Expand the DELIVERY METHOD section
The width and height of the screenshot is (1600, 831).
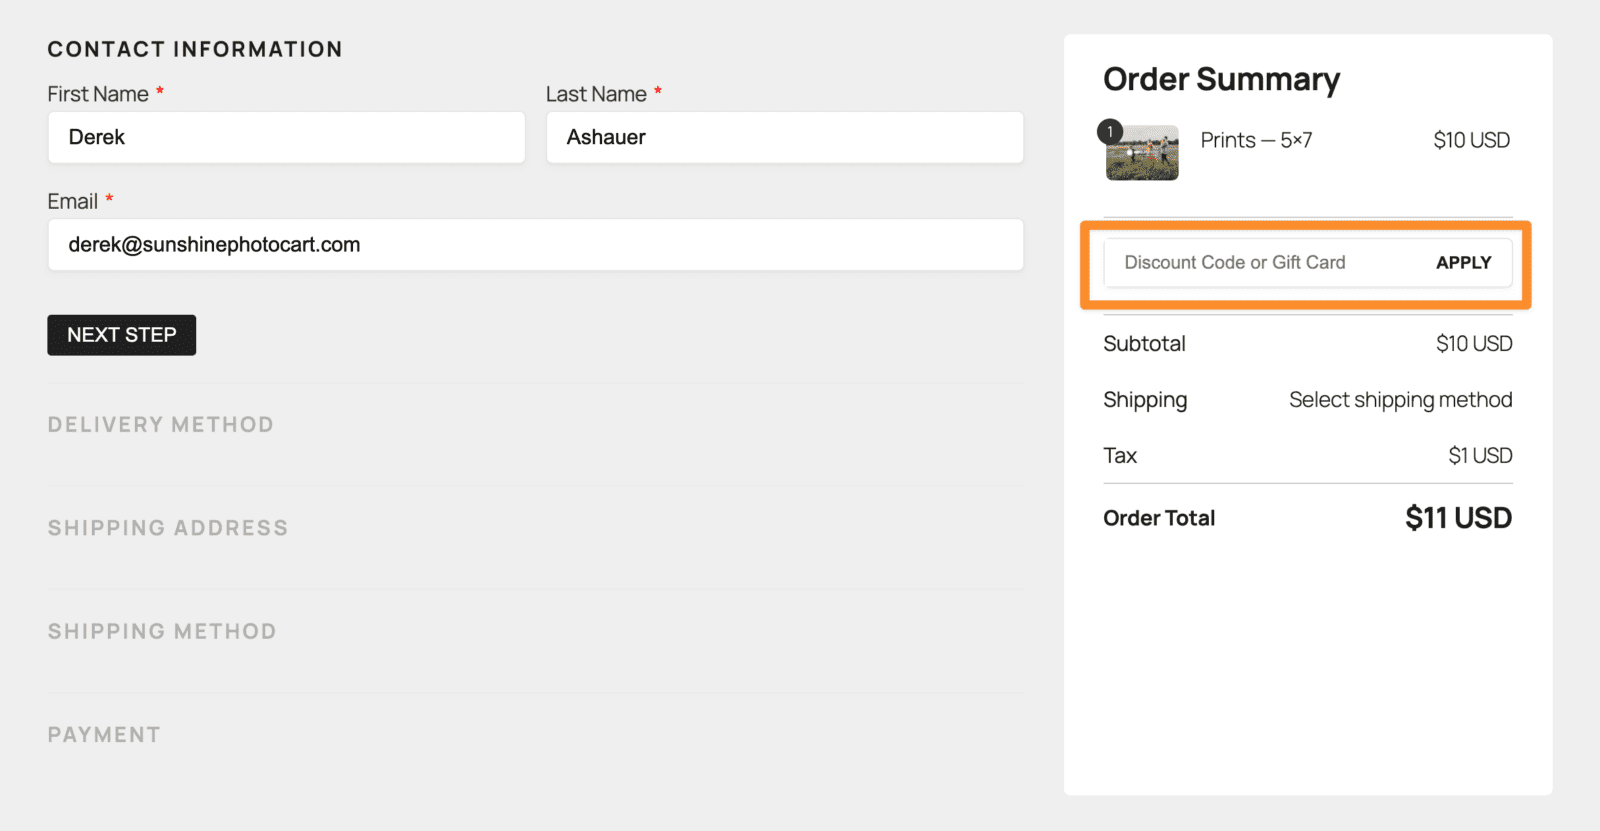coord(161,425)
